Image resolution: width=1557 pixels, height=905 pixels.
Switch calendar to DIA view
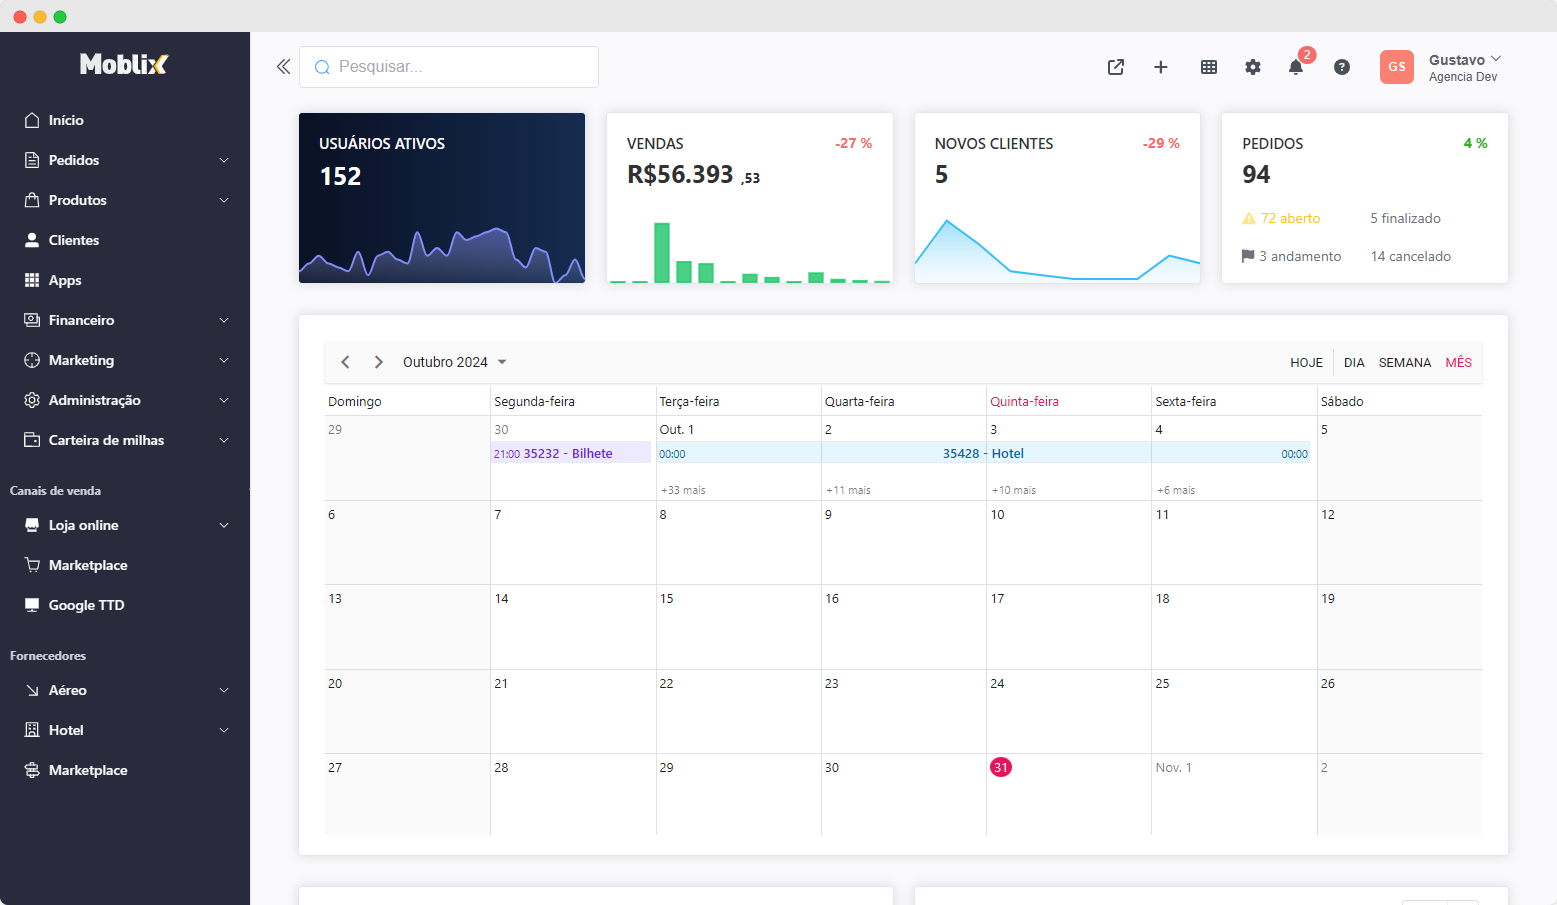click(x=1354, y=362)
